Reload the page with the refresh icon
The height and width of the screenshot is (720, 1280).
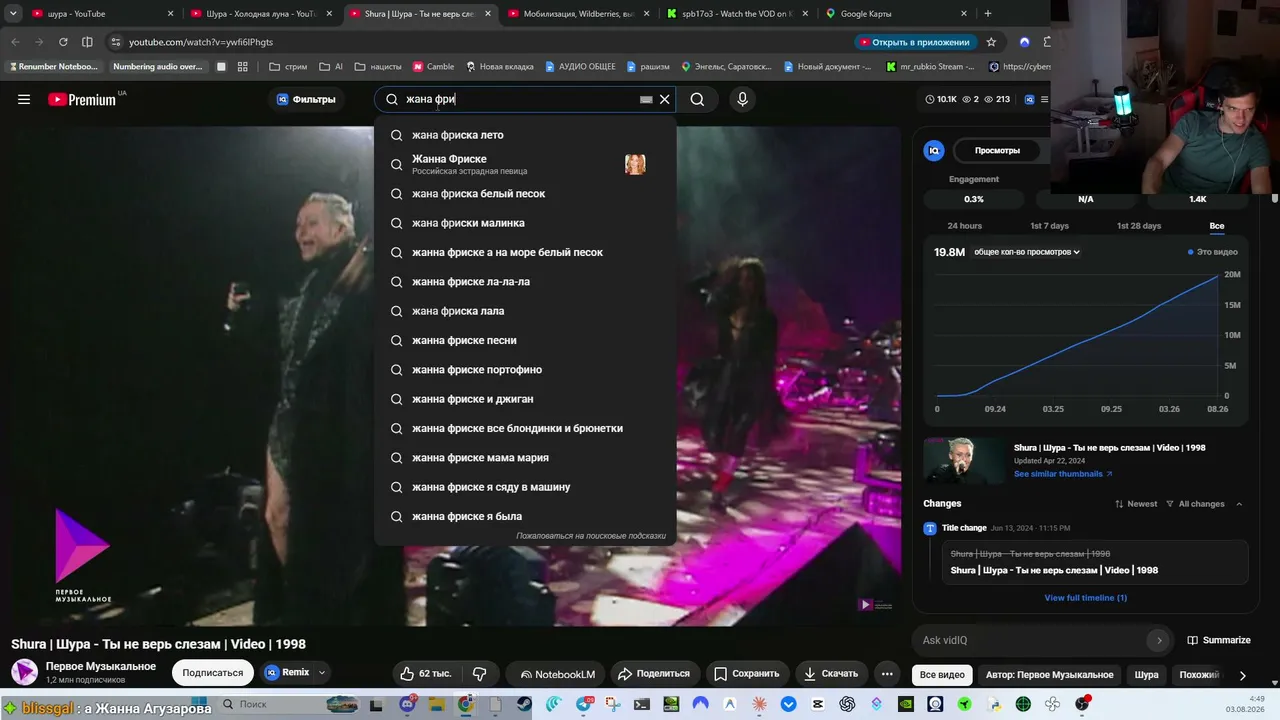coord(63,42)
